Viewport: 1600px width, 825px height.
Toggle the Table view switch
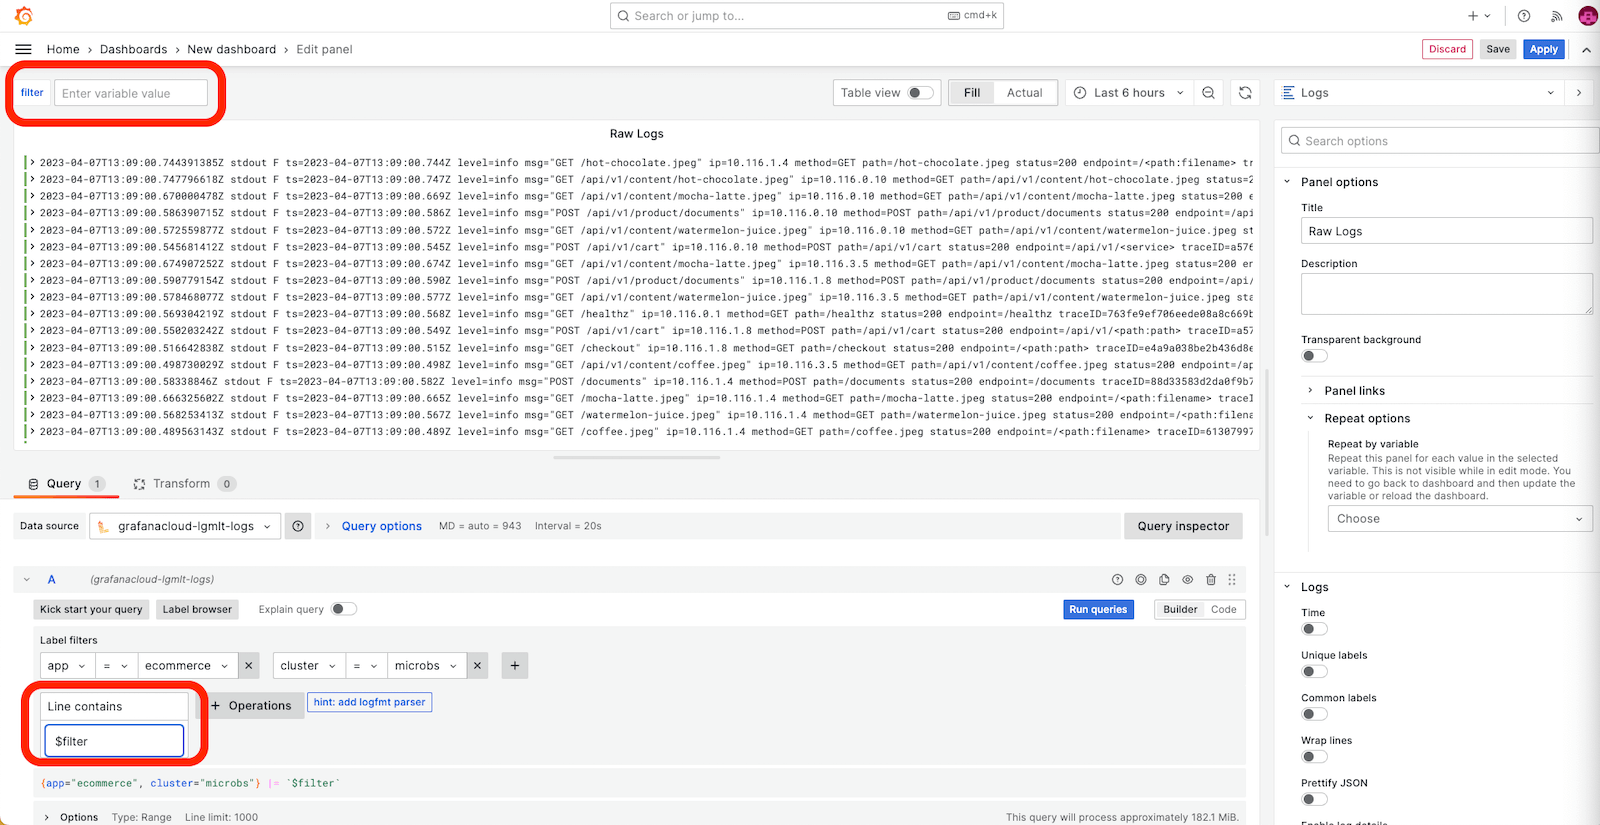click(920, 93)
